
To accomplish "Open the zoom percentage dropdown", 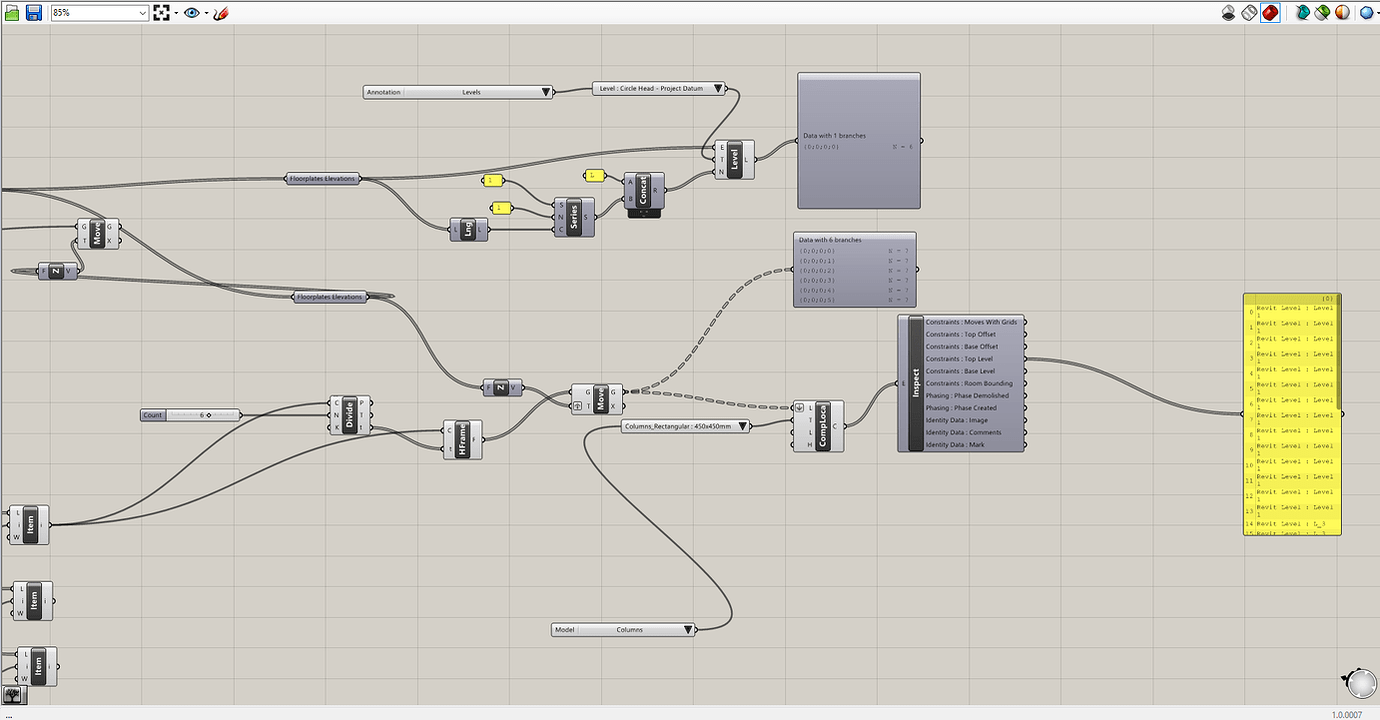I will [99, 13].
